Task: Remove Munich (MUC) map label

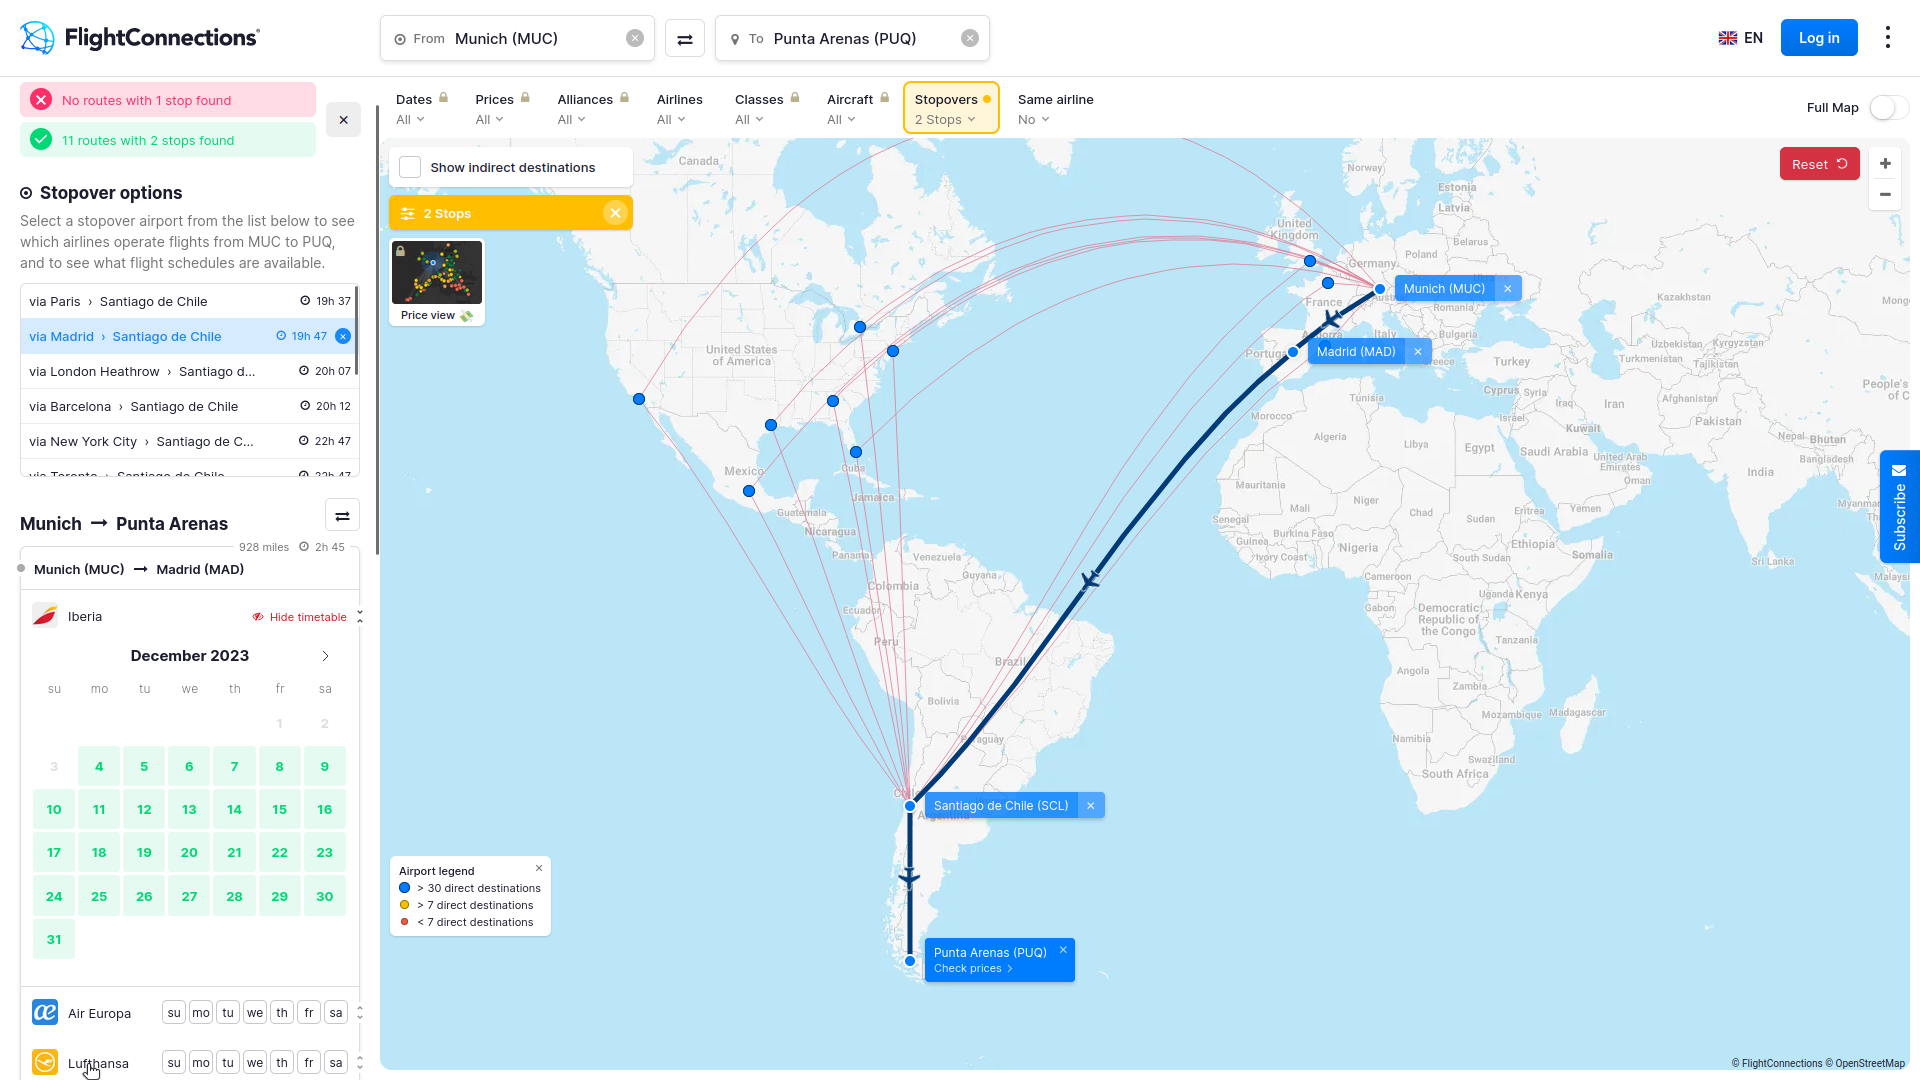Action: [1508, 289]
